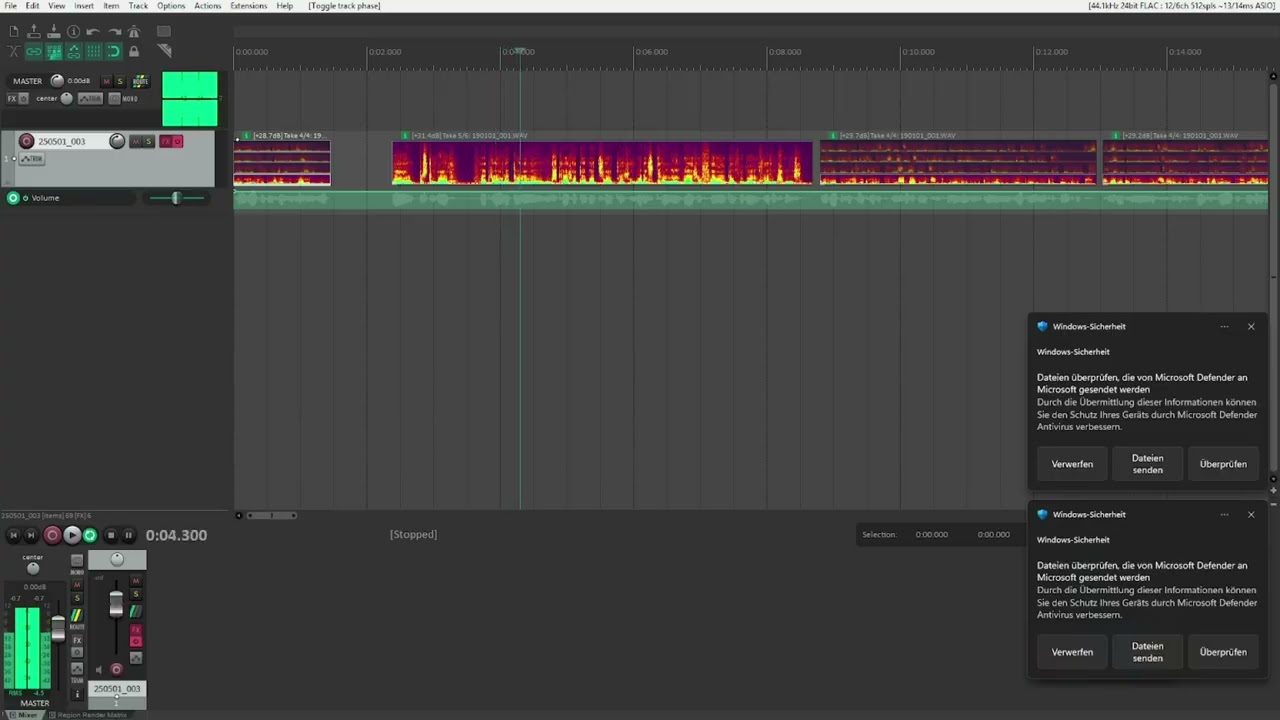1280x720 pixels.
Task: Click the Open Project upload-arrow icon
Action: (34, 32)
